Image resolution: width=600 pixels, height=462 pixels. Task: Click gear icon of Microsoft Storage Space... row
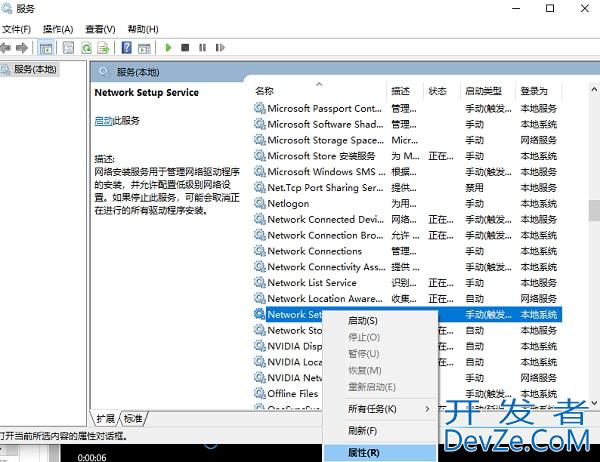pyautogui.click(x=260, y=140)
